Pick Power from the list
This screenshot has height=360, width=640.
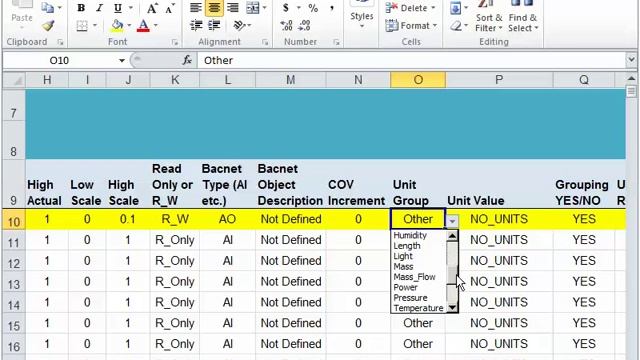(405, 287)
